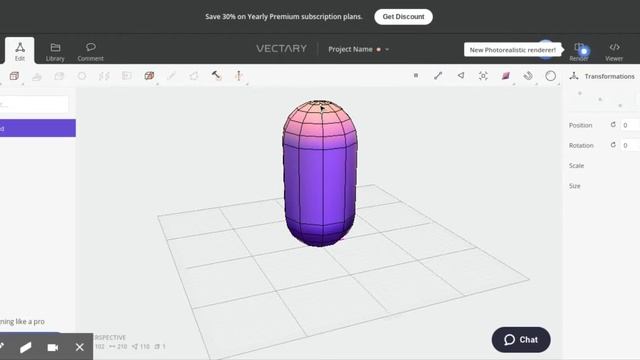The image size is (640, 360).
Task: Click the greyed pen draw icon
Action: pos(171,76)
